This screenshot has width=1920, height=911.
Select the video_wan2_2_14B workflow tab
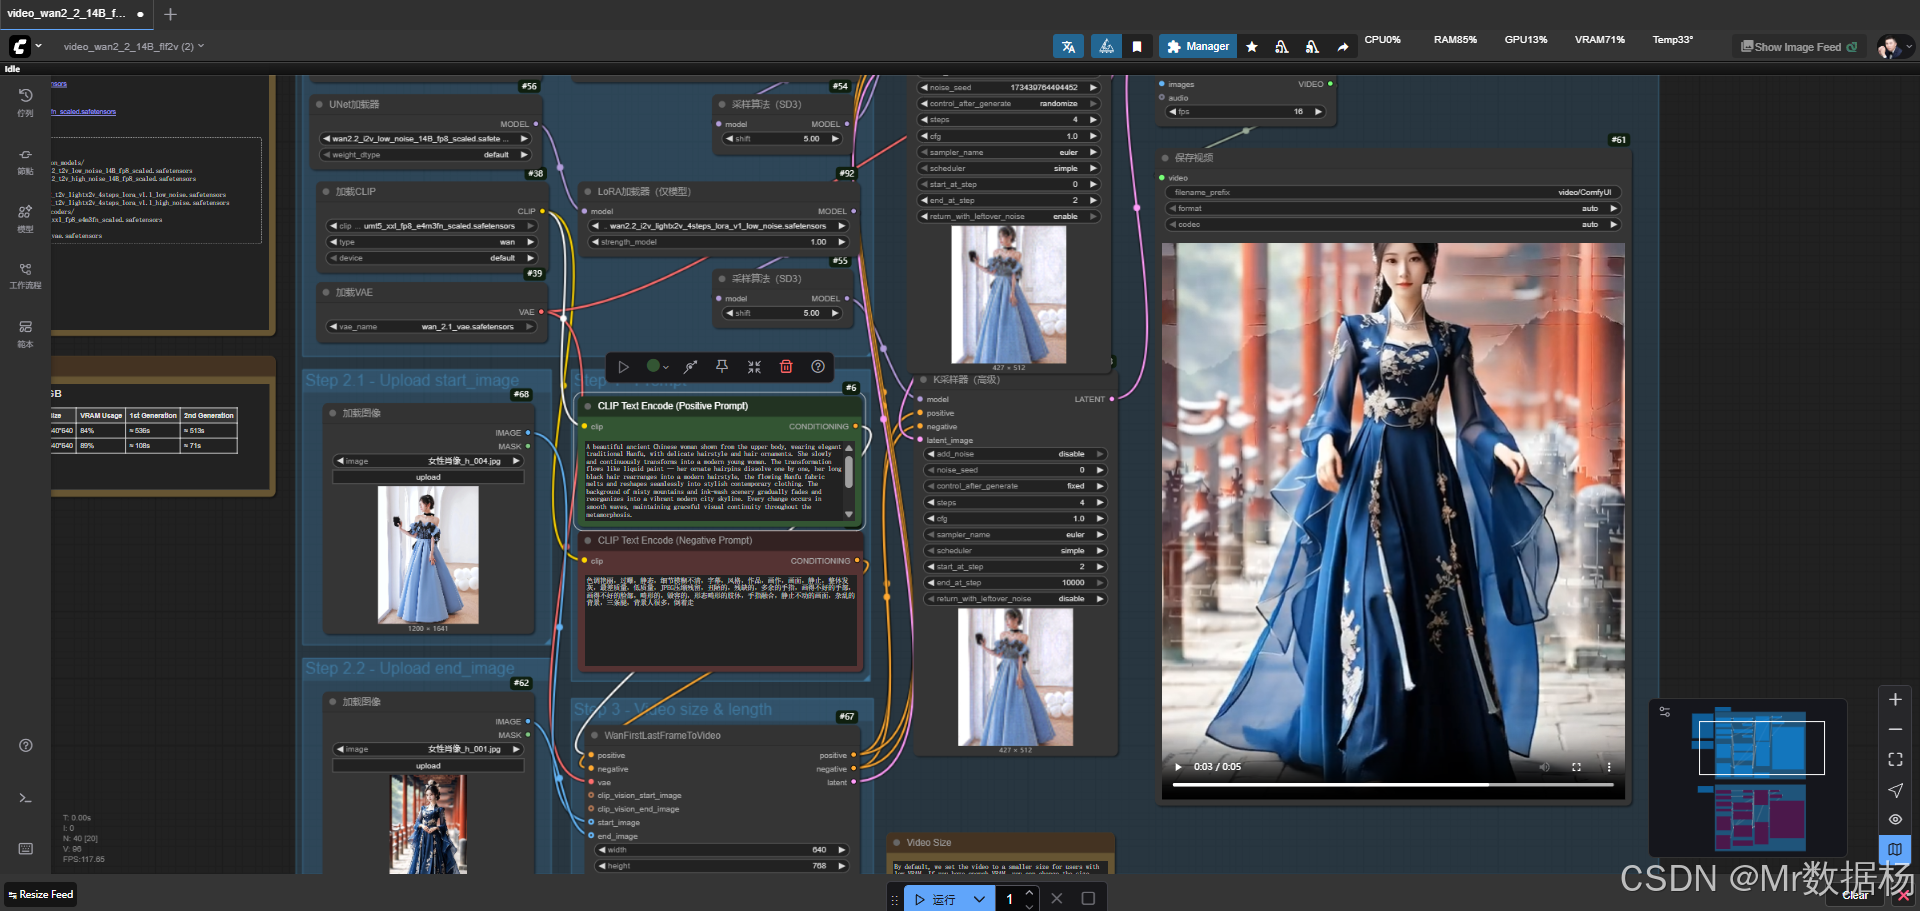(x=66, y=14)
